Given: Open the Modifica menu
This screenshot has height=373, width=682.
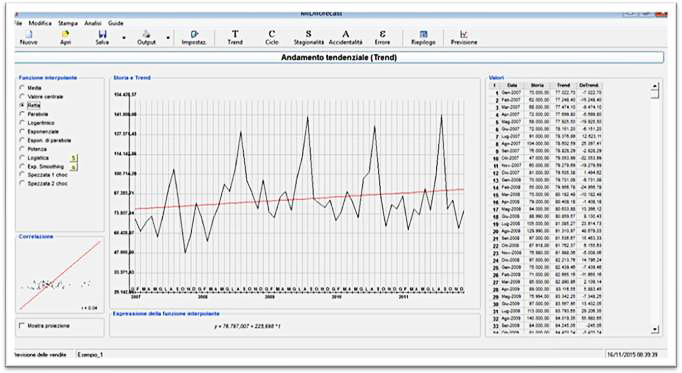Looking at the screenshot, I should 40,23.
